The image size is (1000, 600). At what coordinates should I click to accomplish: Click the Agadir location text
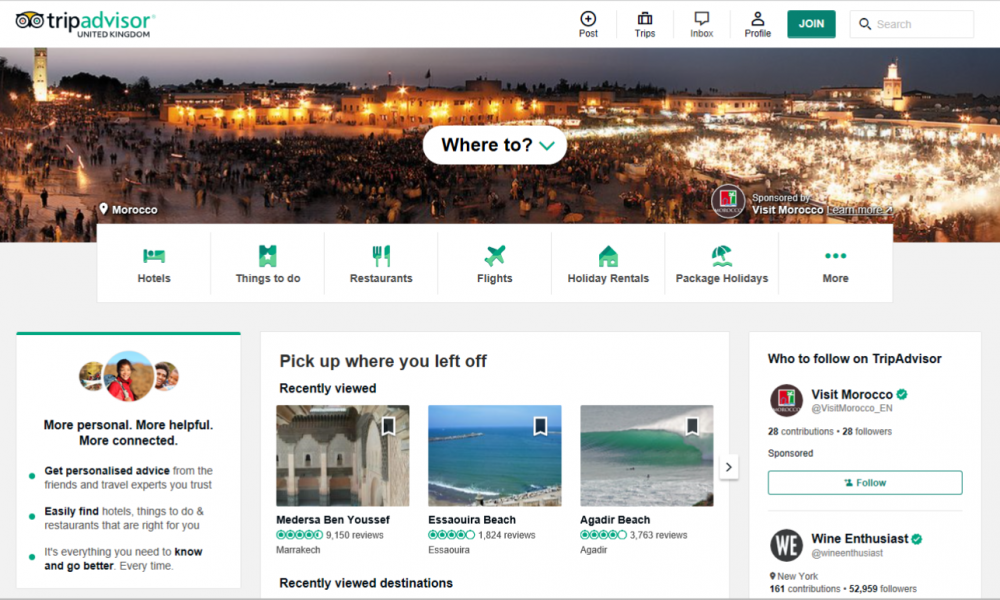[x=594, y=550]
